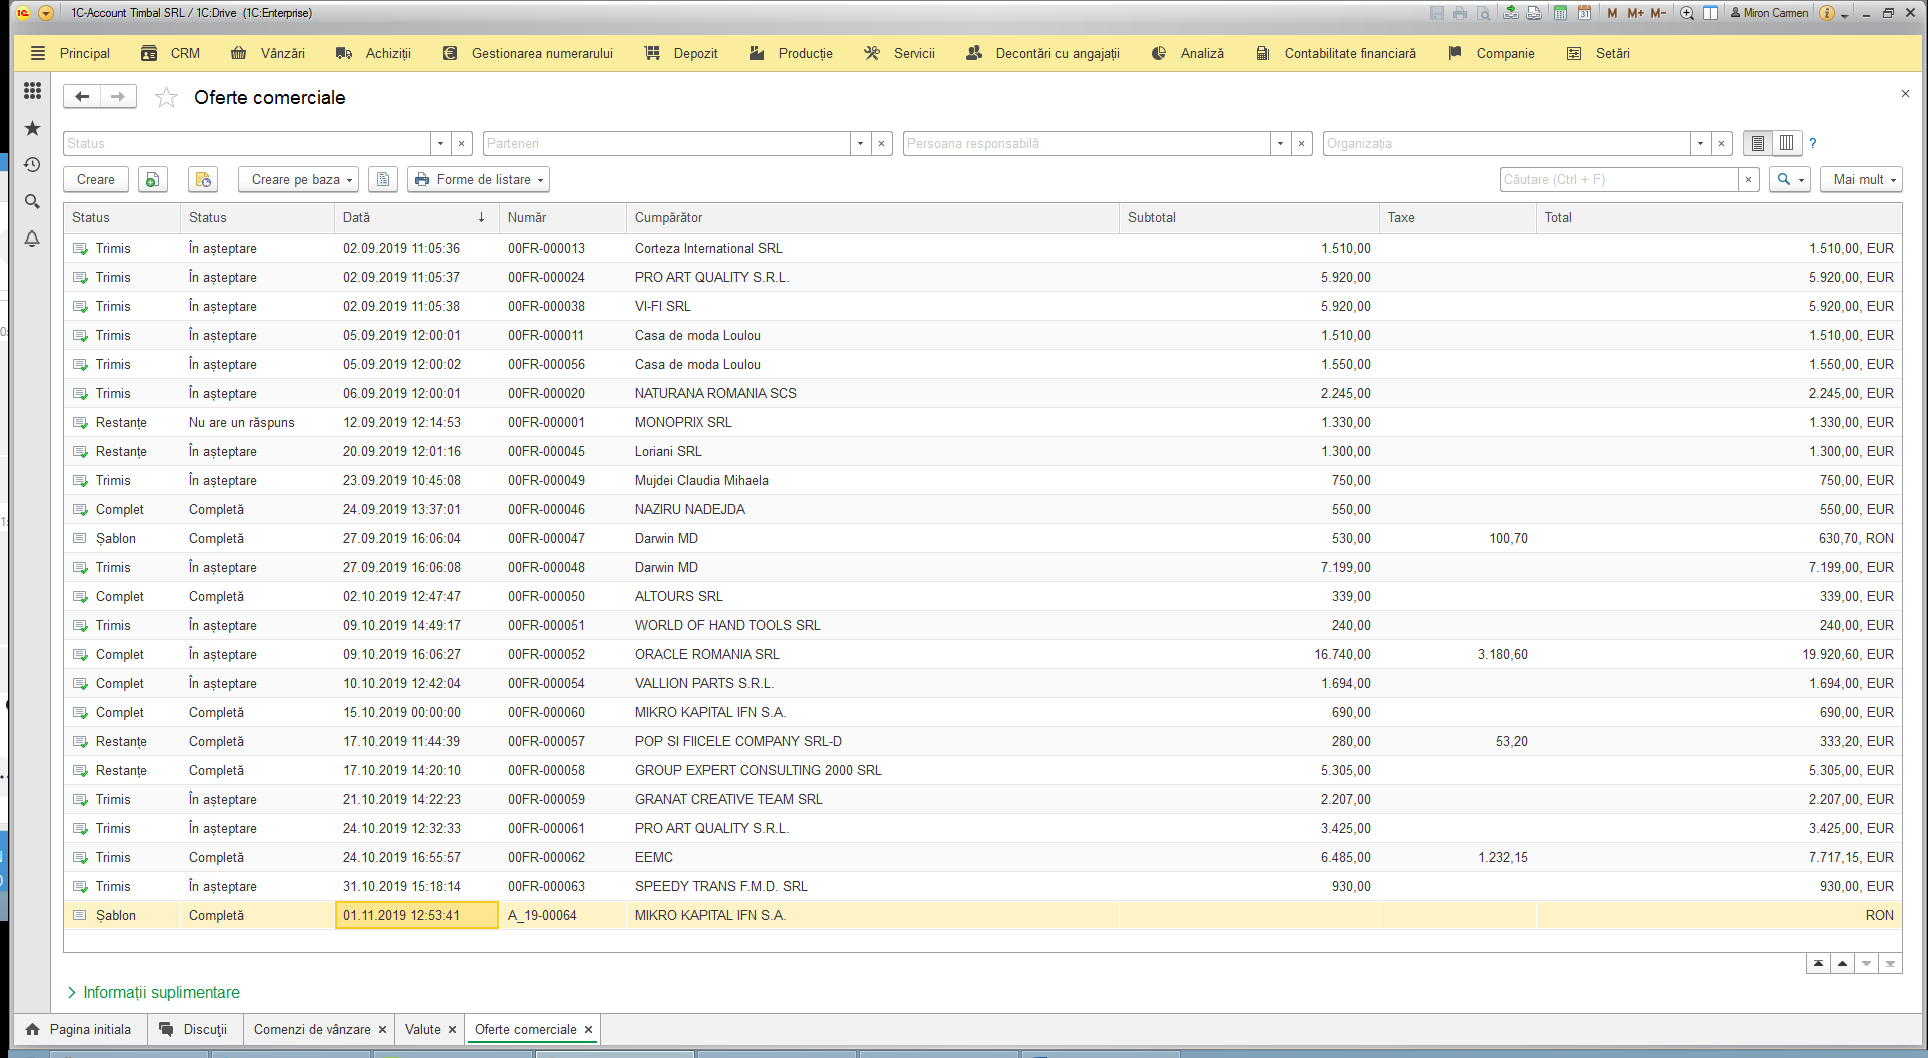This screenshot has height=1058, width=1928.
Task: Clear the search field with X
Action: tap(1748, 180)
